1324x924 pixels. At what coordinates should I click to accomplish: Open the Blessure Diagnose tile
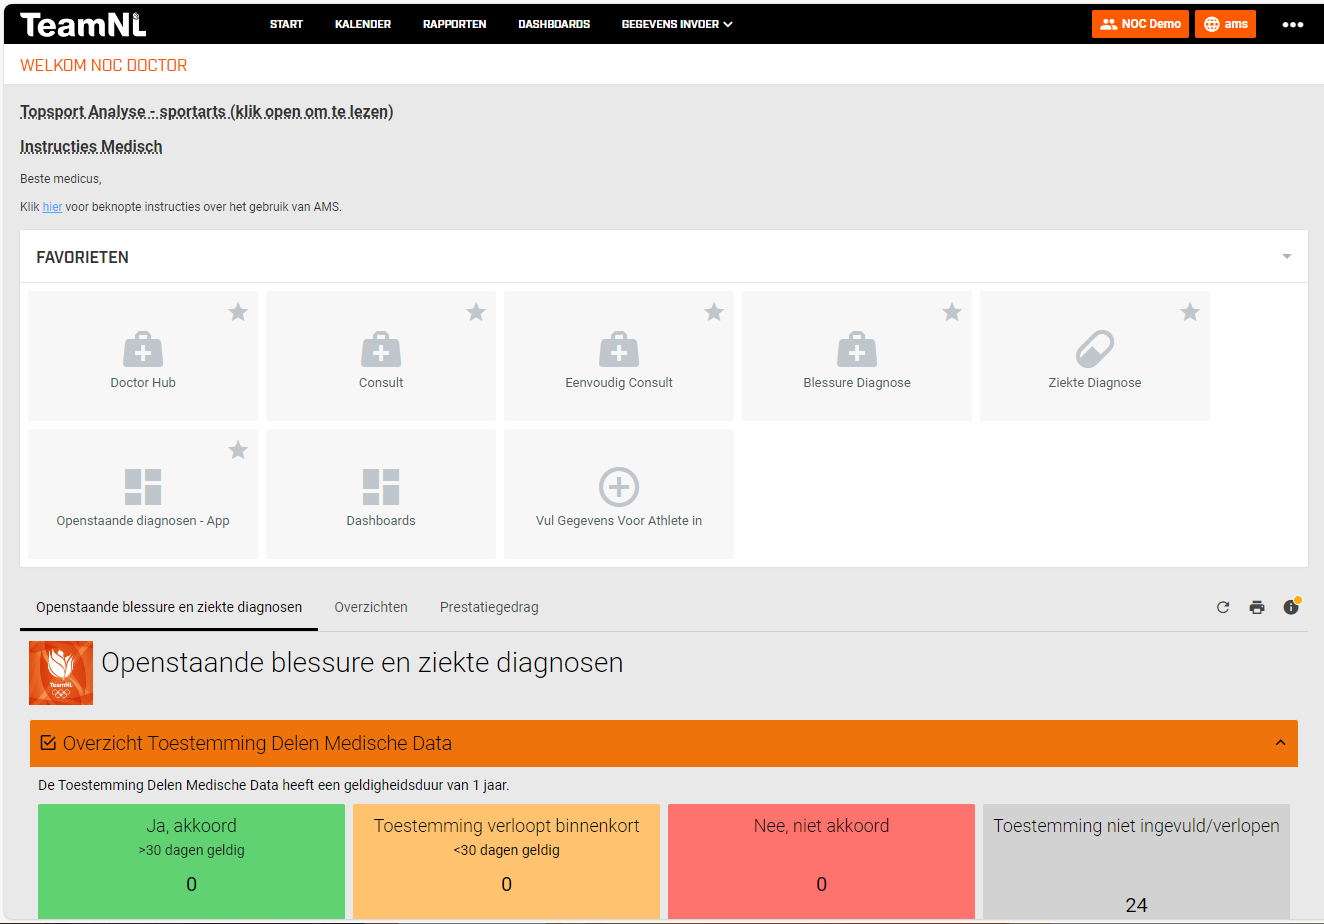pos(857,356)
